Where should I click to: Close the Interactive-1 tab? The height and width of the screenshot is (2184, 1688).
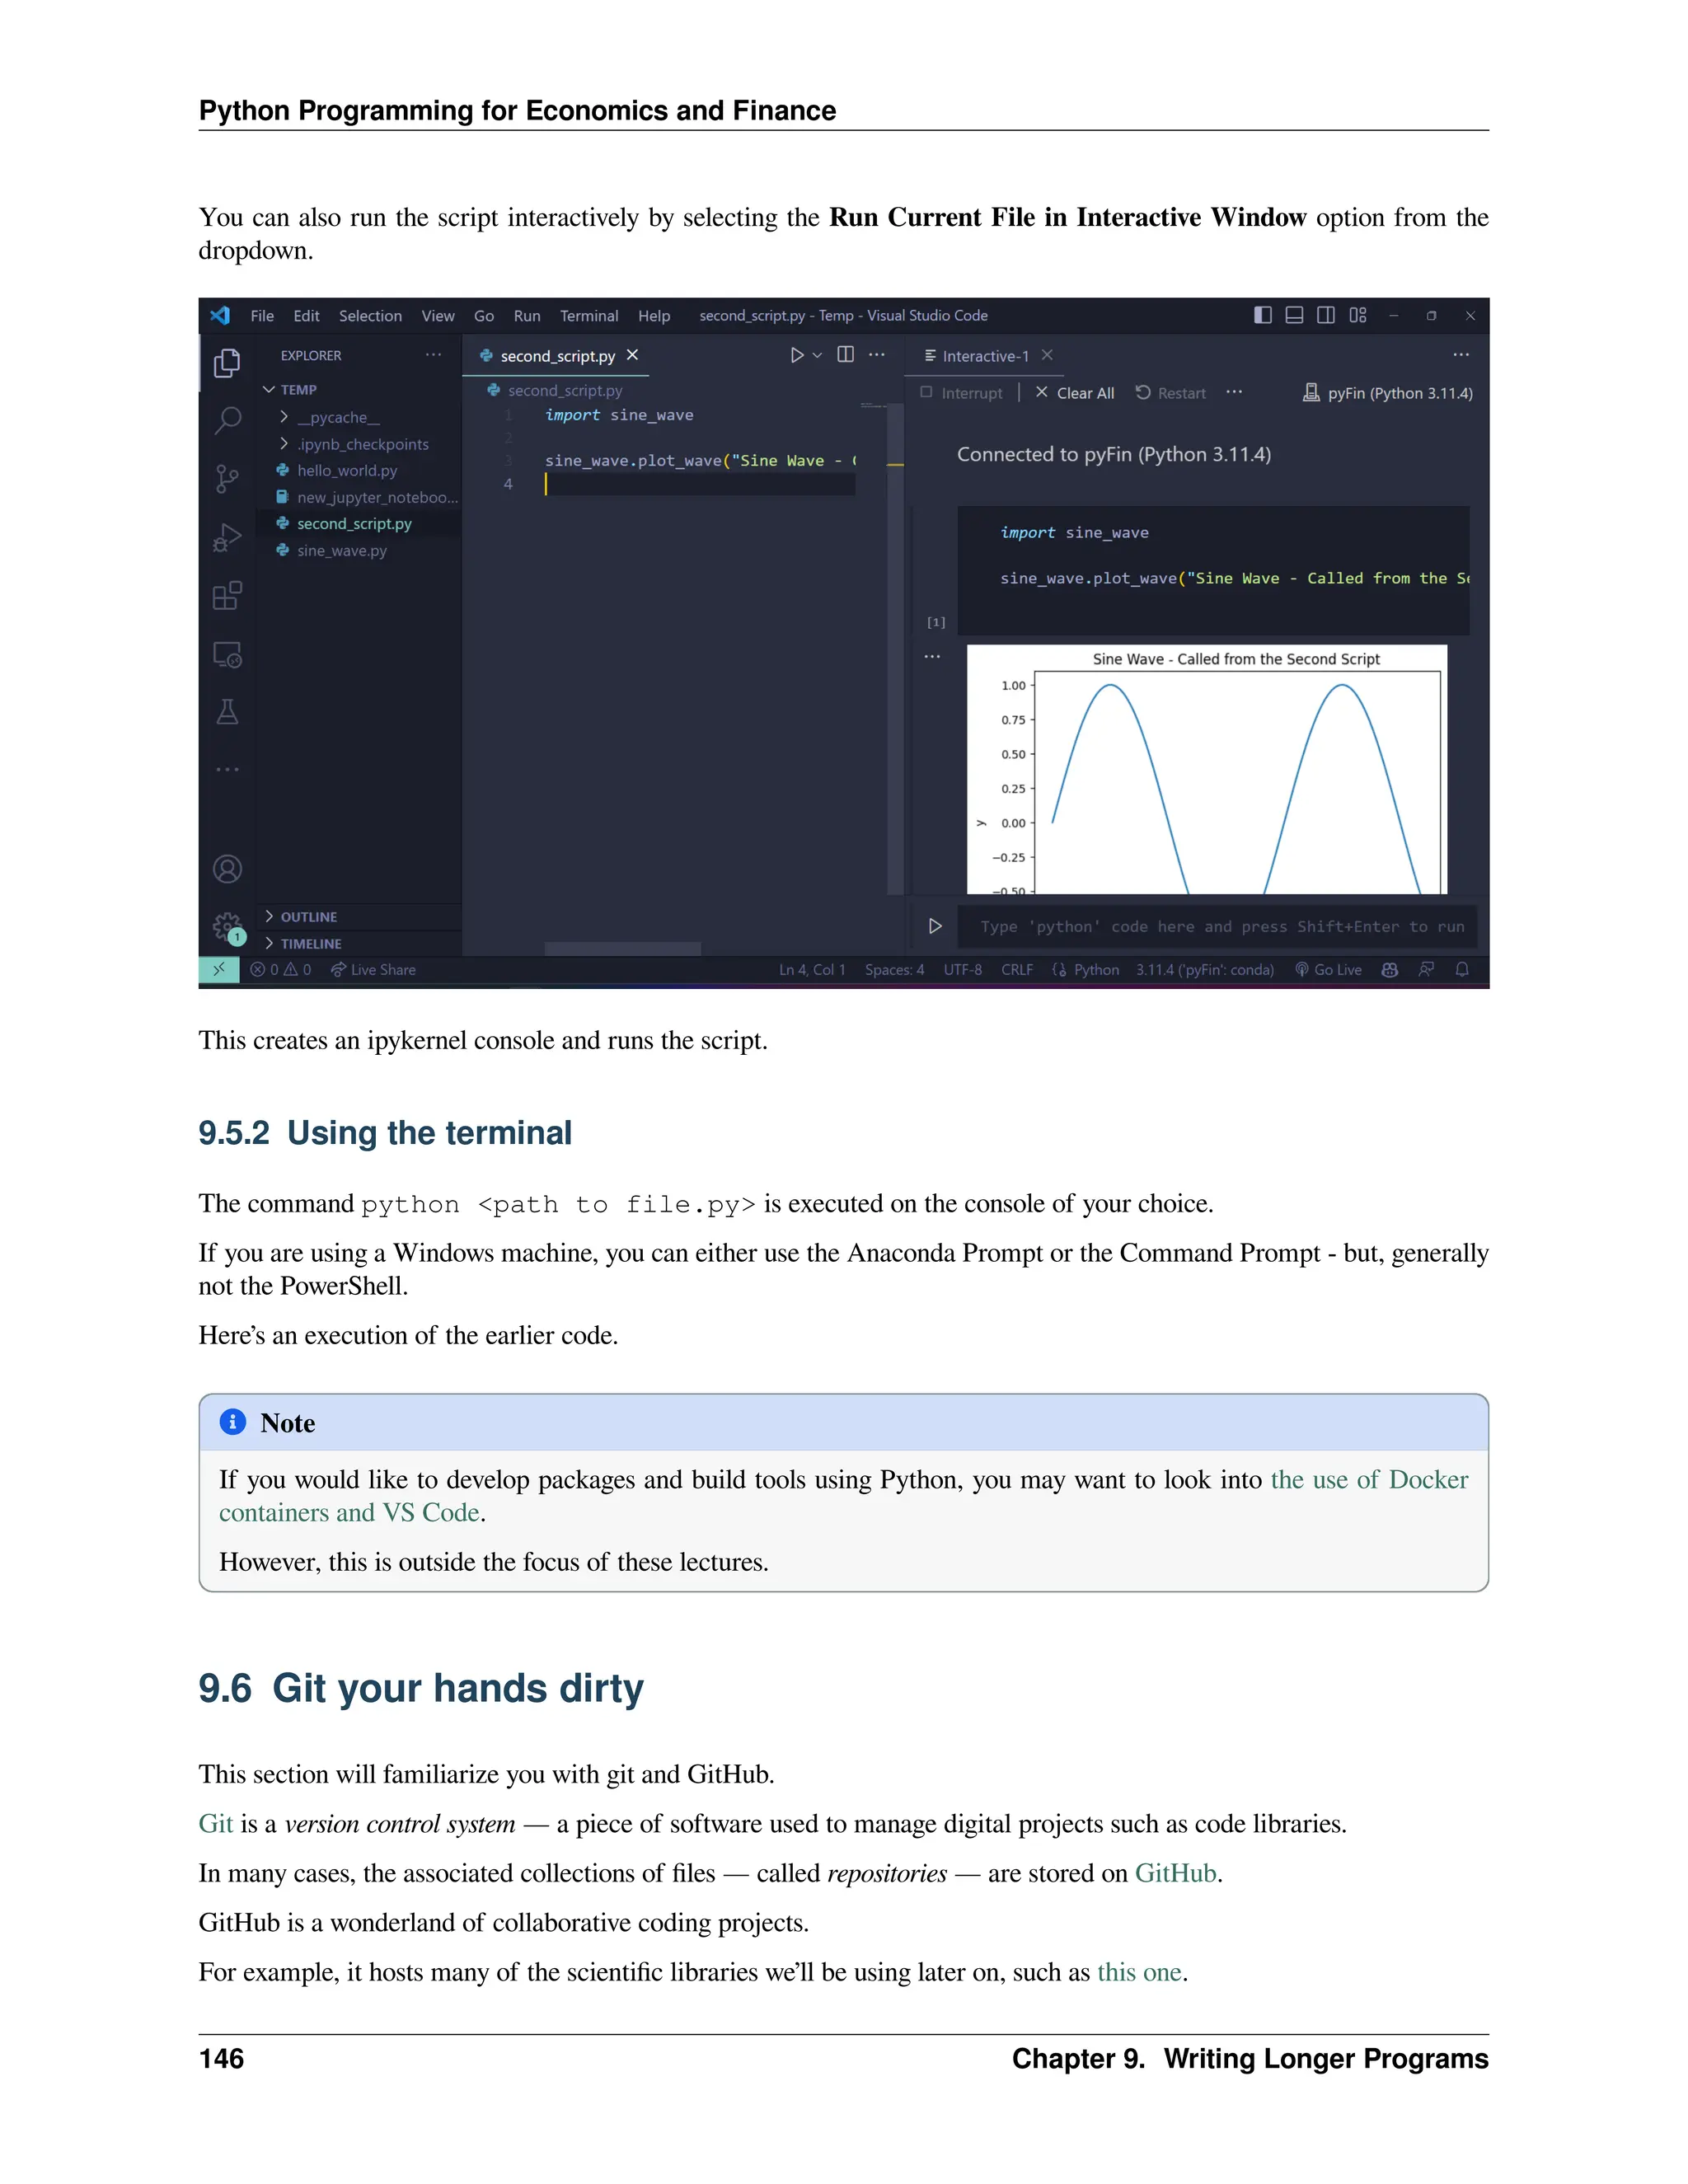tap(1047, 355)
